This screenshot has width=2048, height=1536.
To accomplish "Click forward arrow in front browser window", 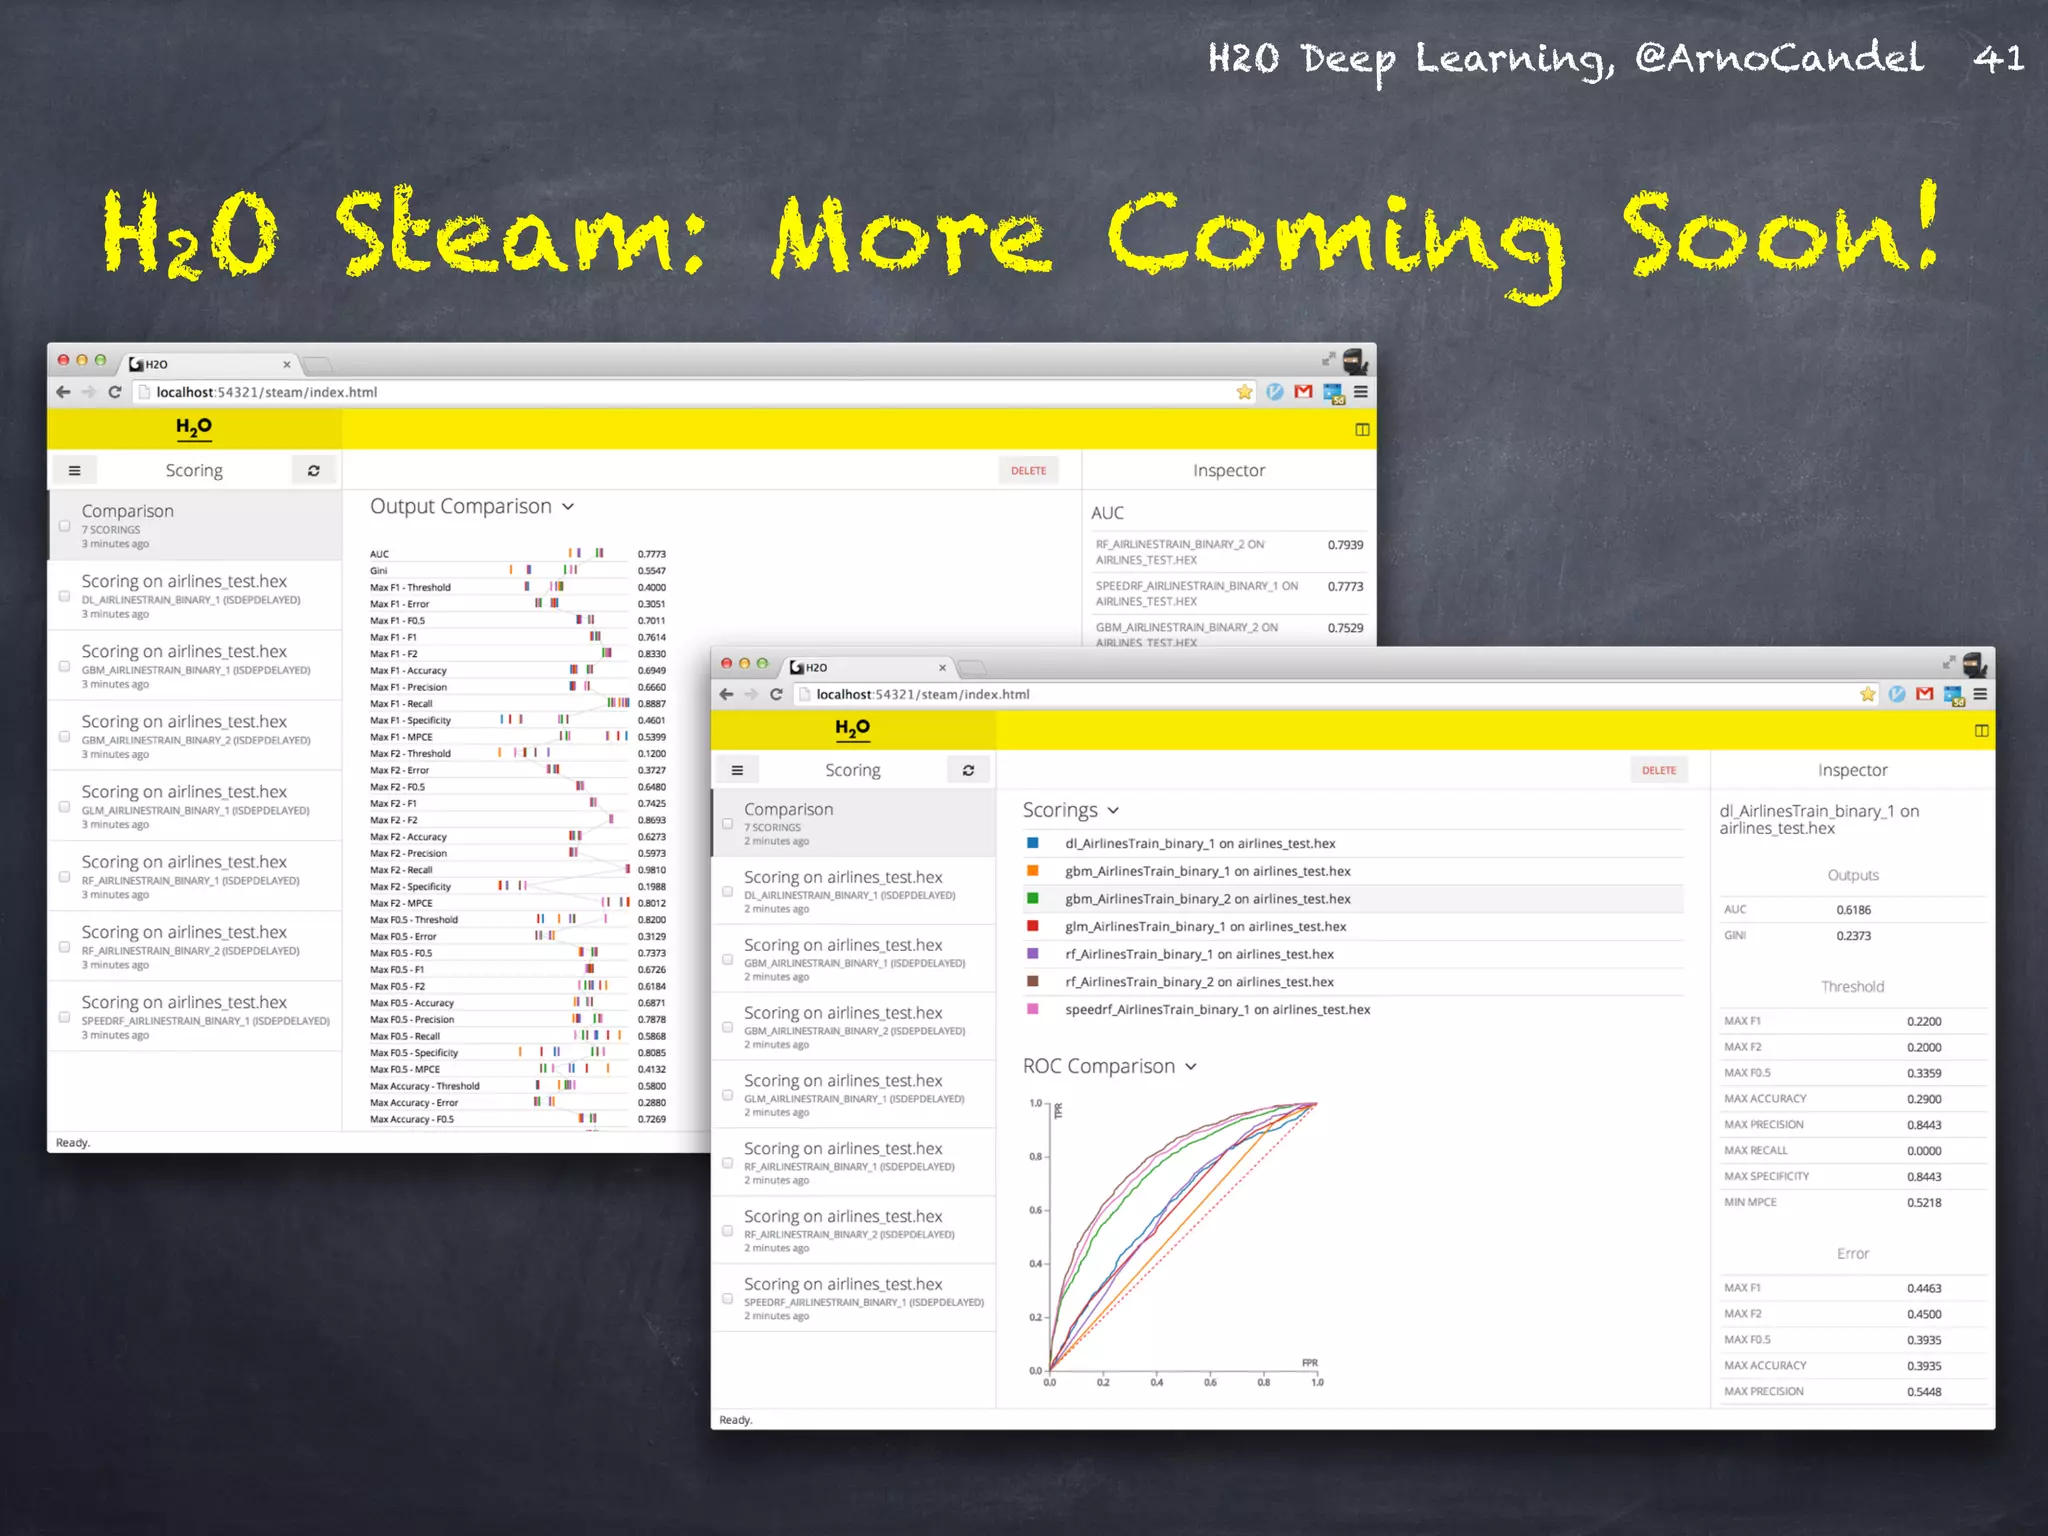I will point(751,694).
